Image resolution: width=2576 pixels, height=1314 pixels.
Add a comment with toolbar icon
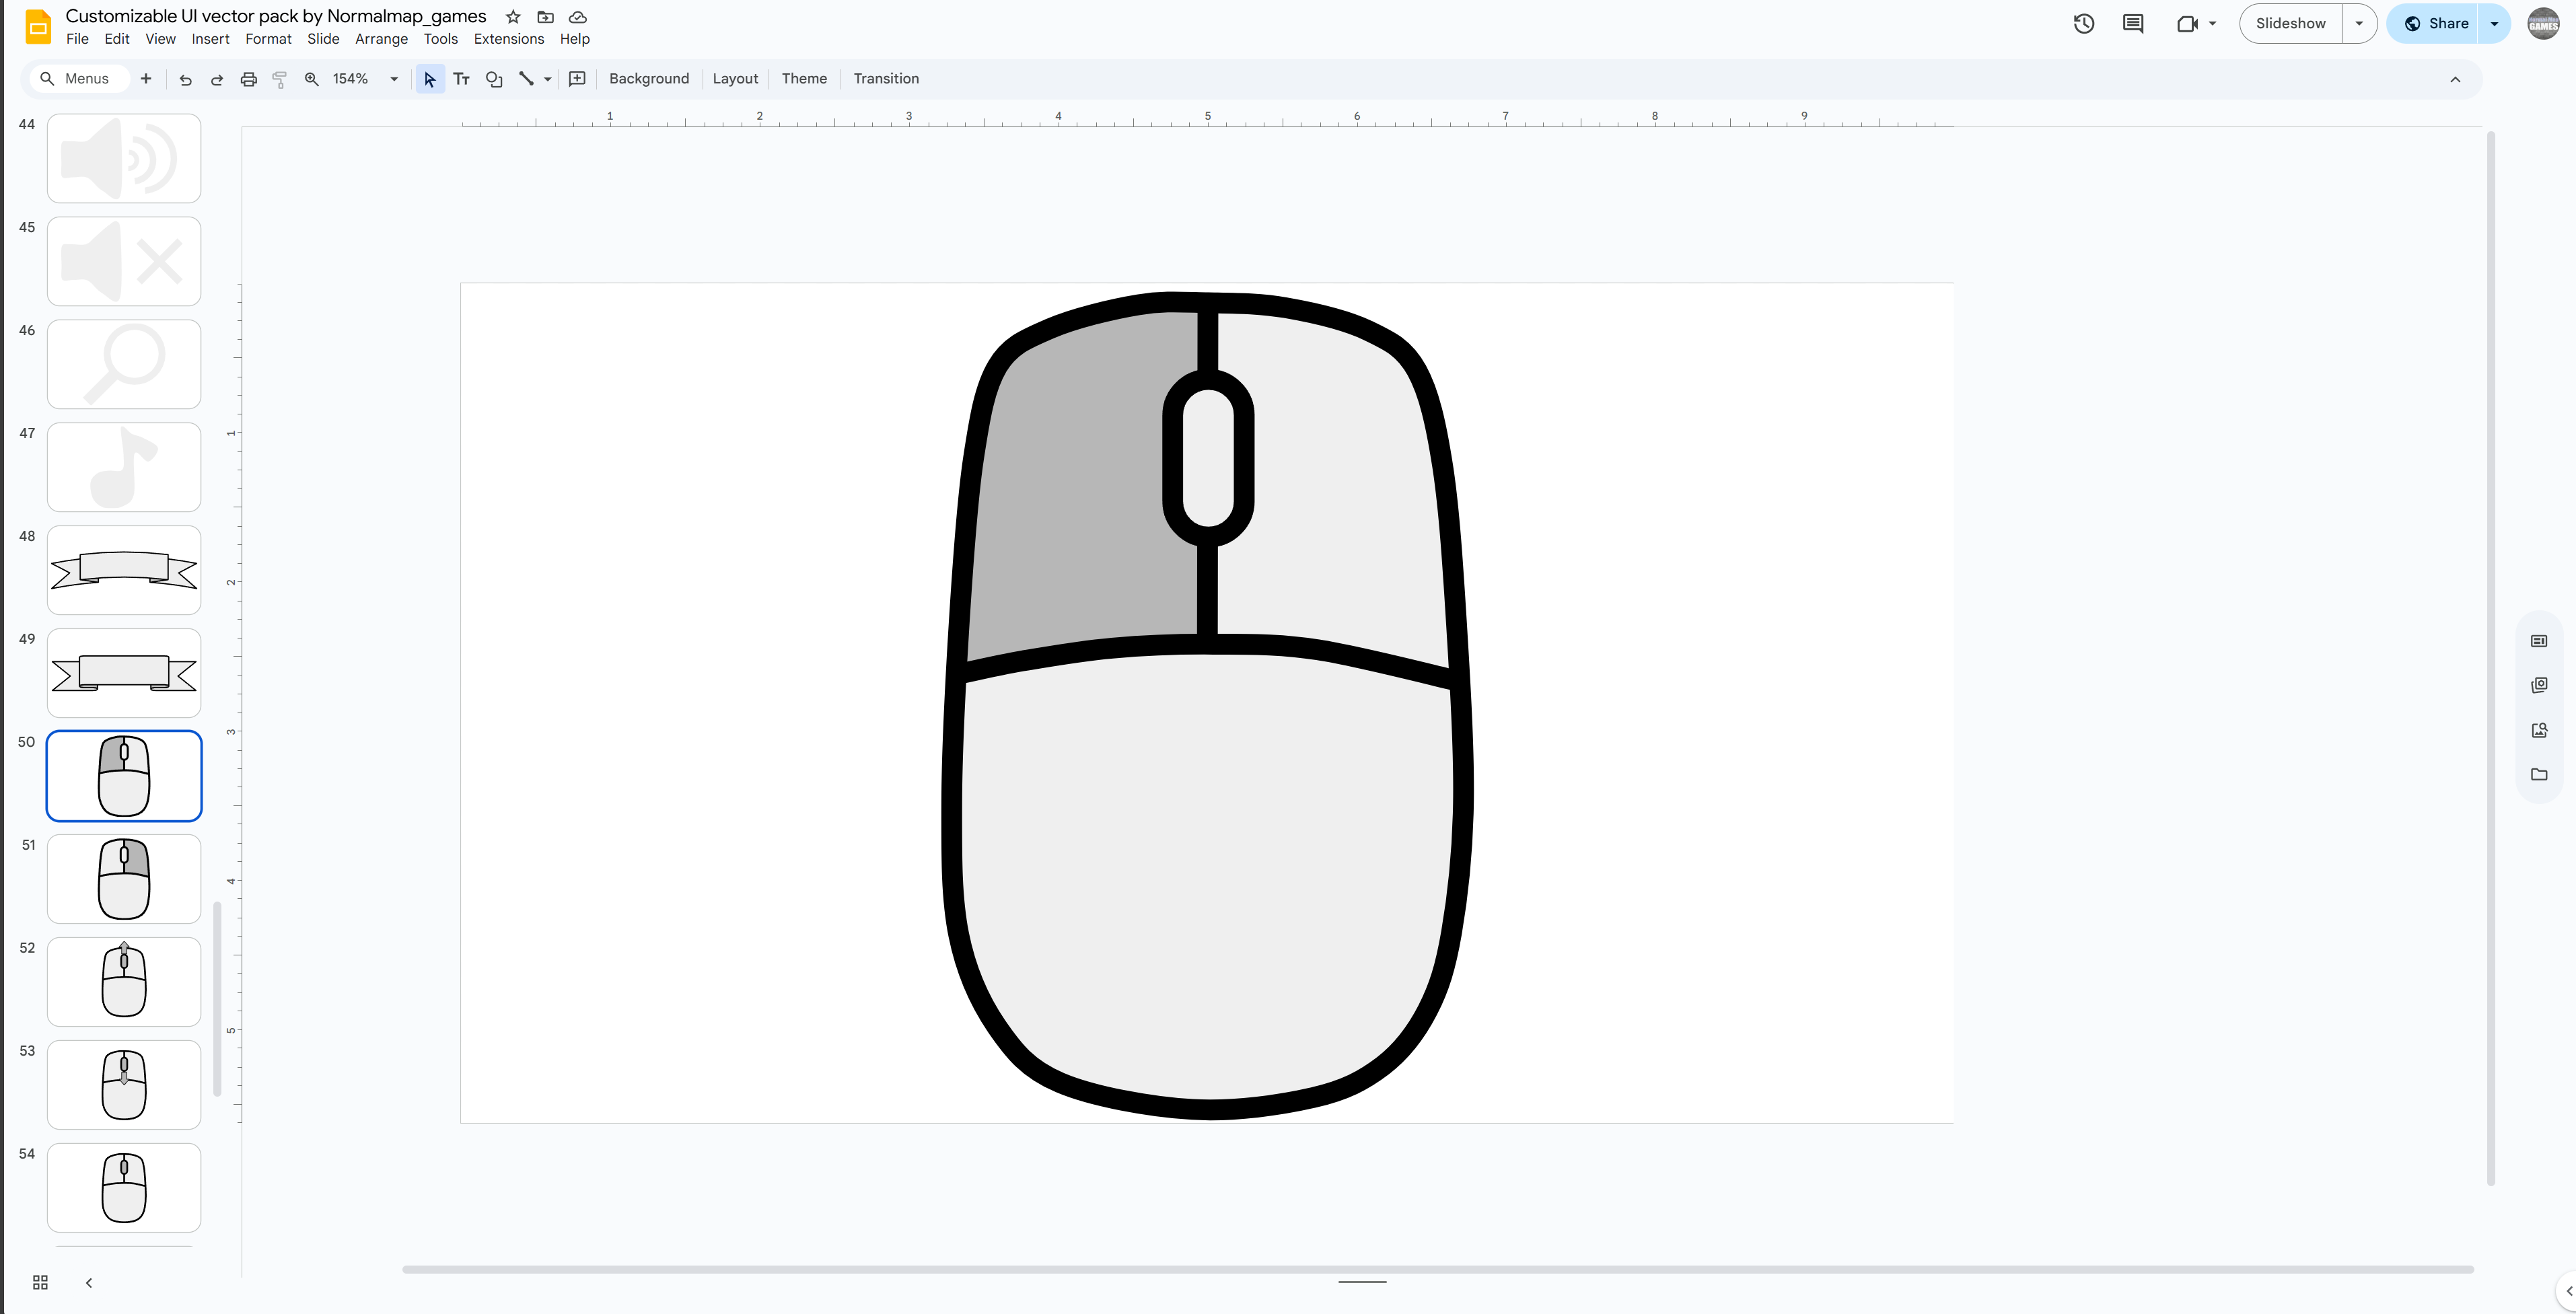click(x=577, y=79)
